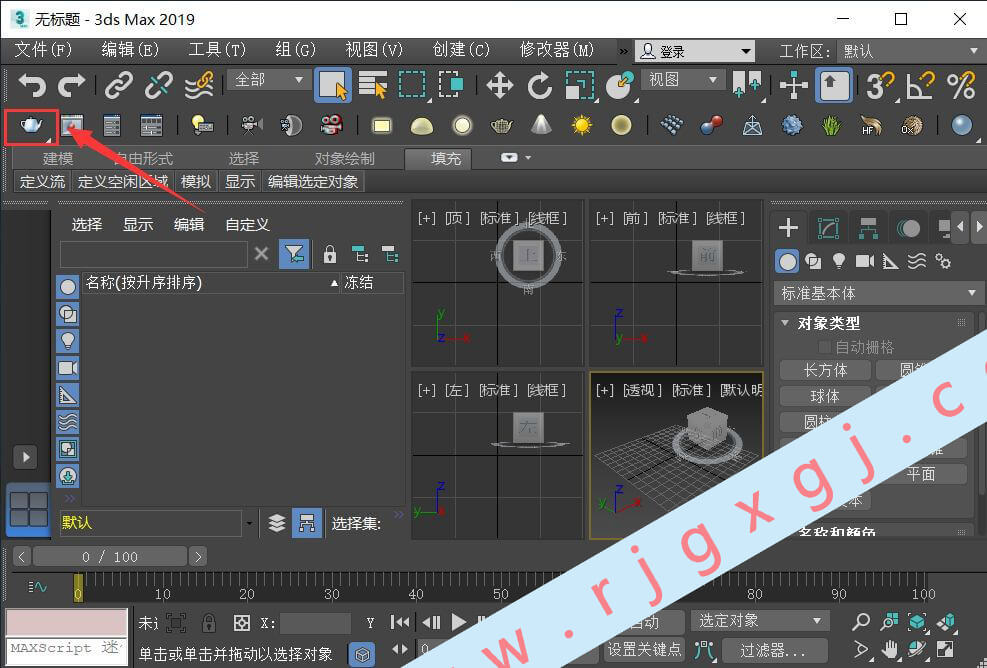Image resolution: width=987 pixels, height=668 pixels.
Task: Click the 模拟 ribbon button
Action: [x=196, y=182]
